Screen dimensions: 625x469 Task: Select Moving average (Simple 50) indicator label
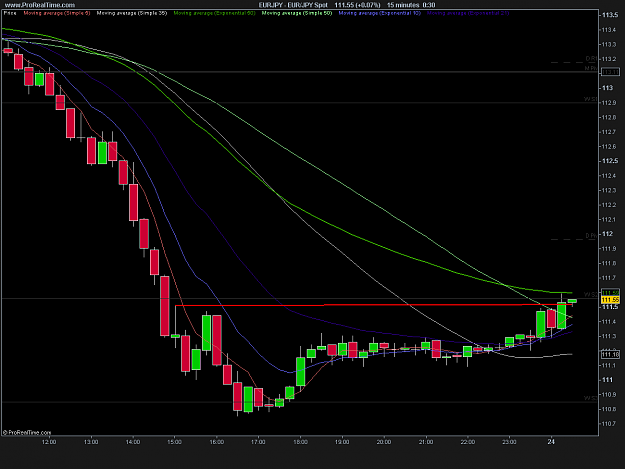click(x=297, y=13)
